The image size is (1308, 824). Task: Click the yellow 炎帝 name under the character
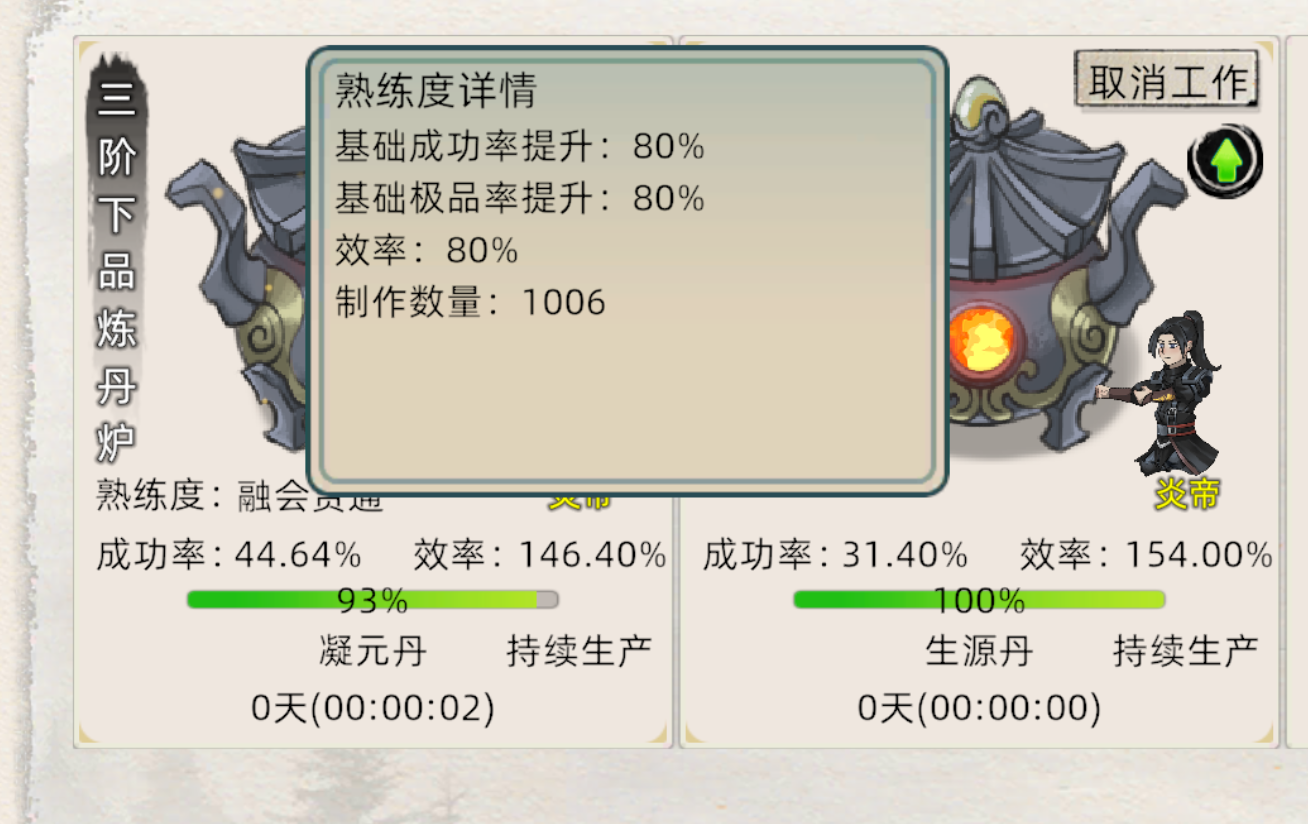point(1187,493)
